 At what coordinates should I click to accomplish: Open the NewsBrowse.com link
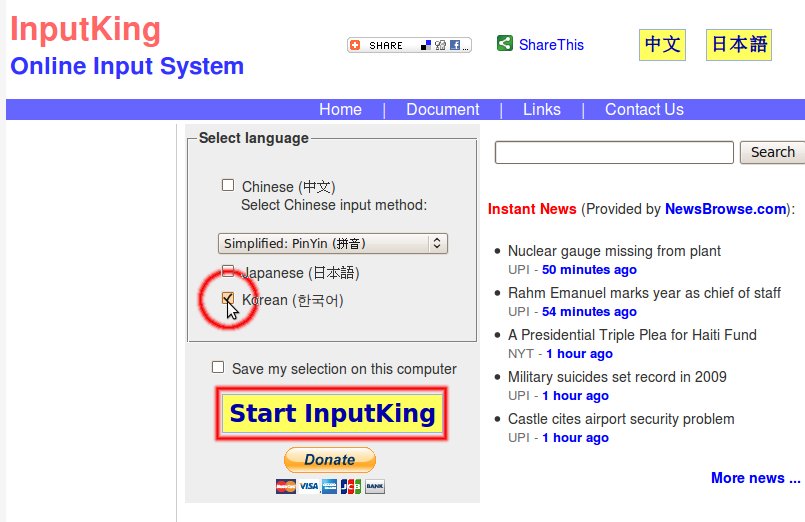pyautogui.click(x=725, y=209)
